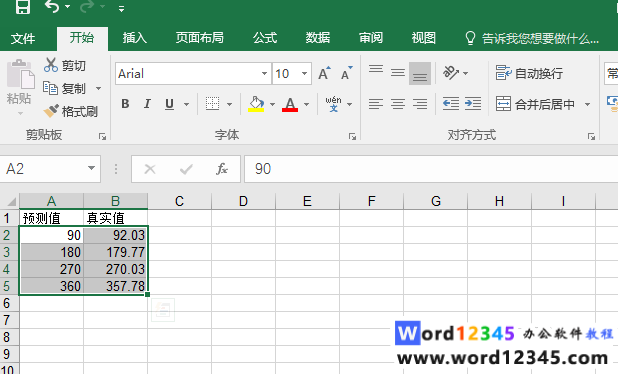Click the text orientation icon
Screen dimensions: 618x374
(451, 73)
